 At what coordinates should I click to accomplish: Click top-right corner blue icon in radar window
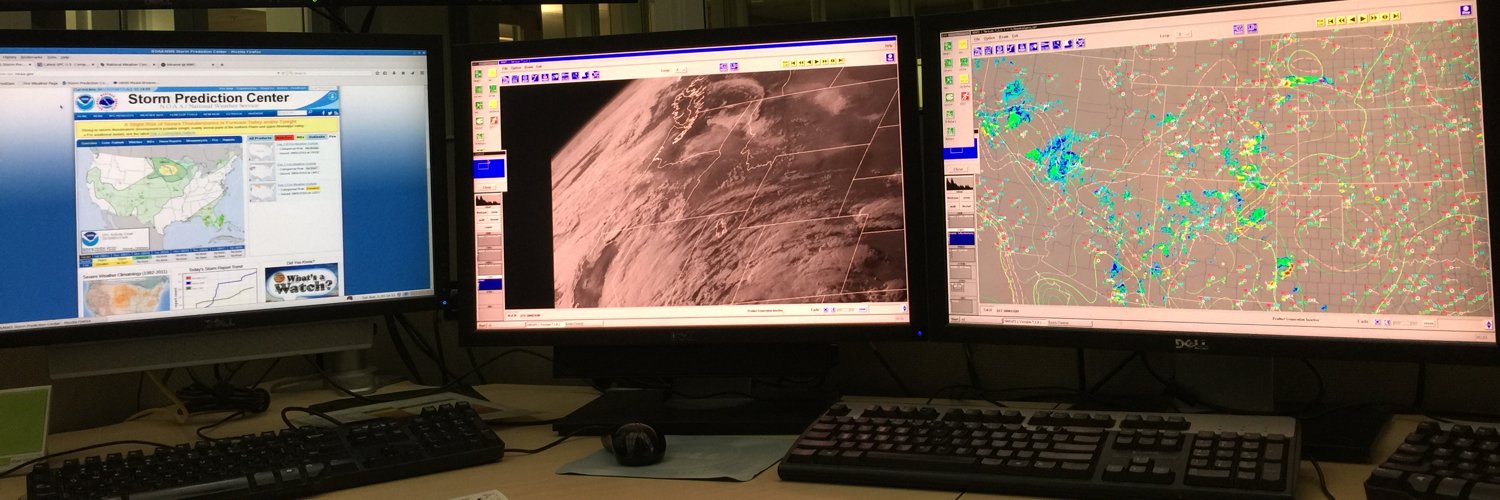click(1466, 12)
